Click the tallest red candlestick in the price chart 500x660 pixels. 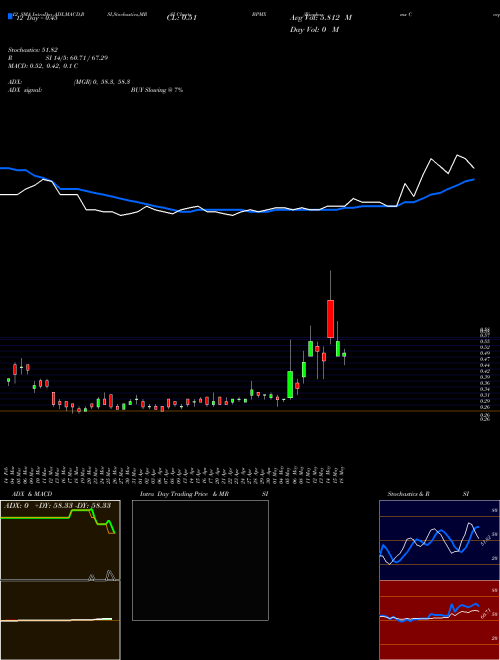330,319
